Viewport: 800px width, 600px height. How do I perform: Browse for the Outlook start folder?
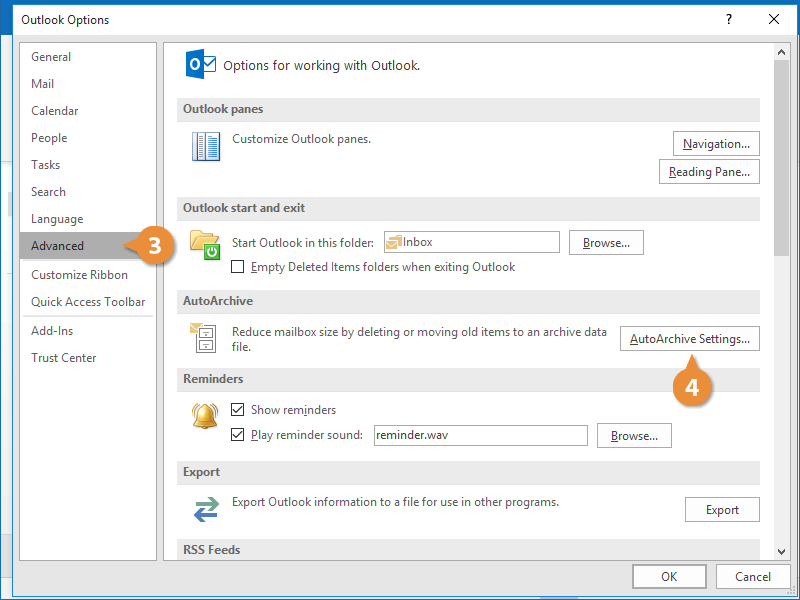(606, 243)
